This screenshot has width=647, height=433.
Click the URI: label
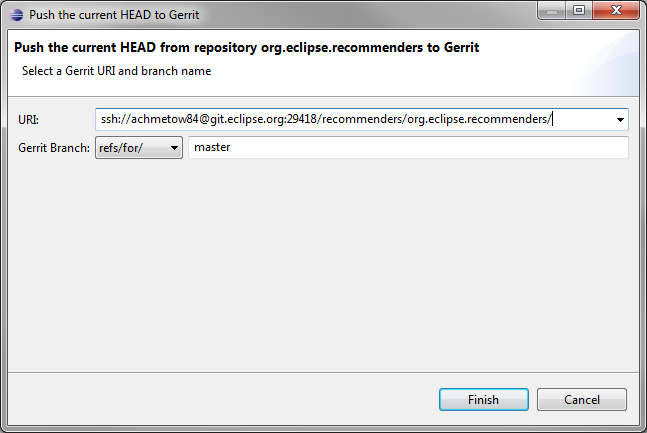(28, 120)
